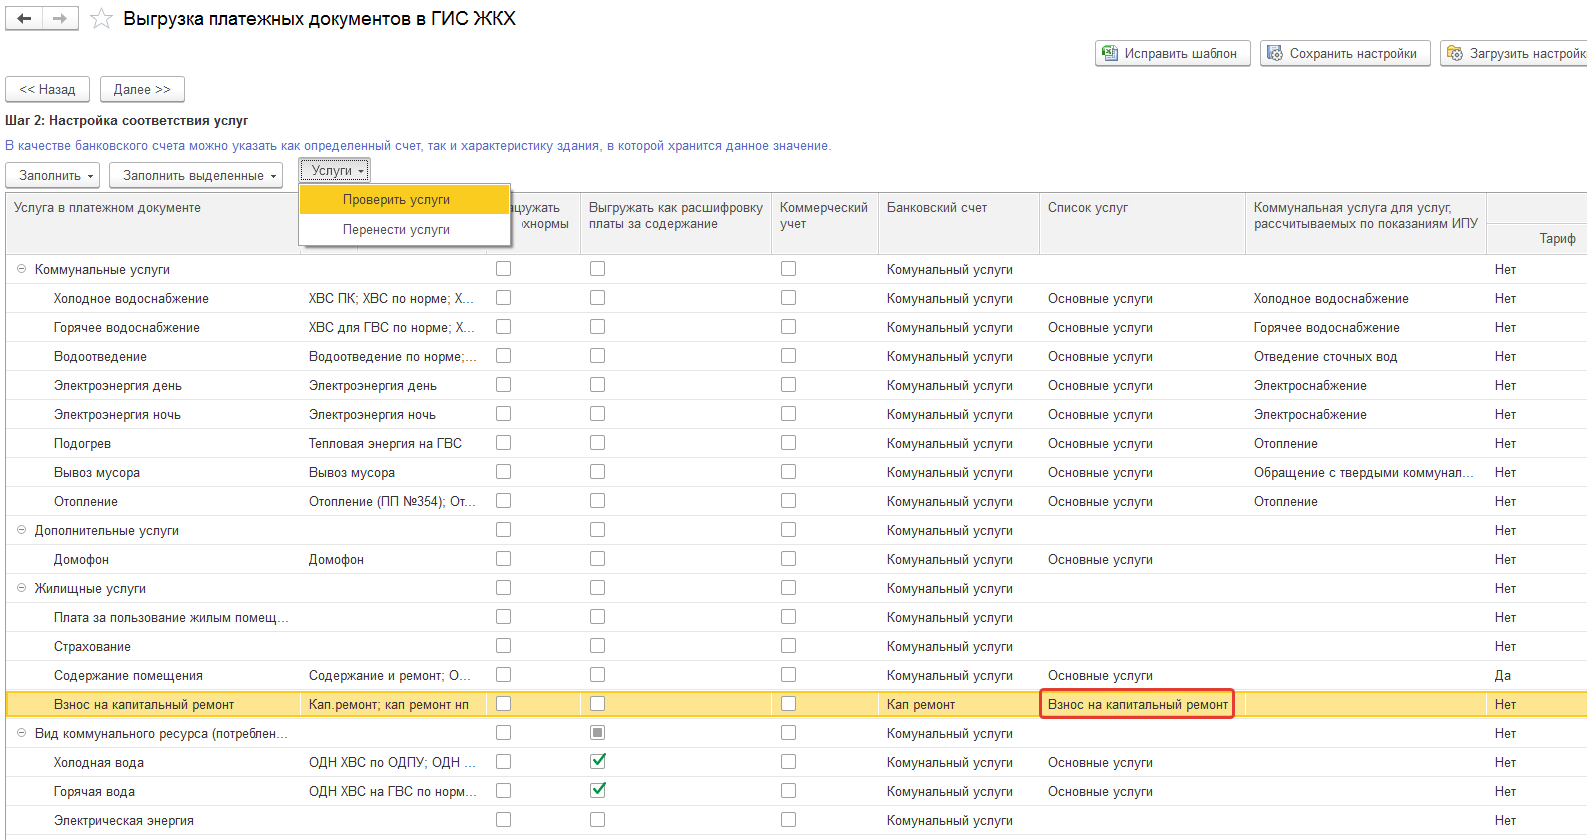Screen dimensions: 1587x840
Task: Toggle расшифровка checkbox in Вид коммунального ресурса row
Action: coord(597,732)
